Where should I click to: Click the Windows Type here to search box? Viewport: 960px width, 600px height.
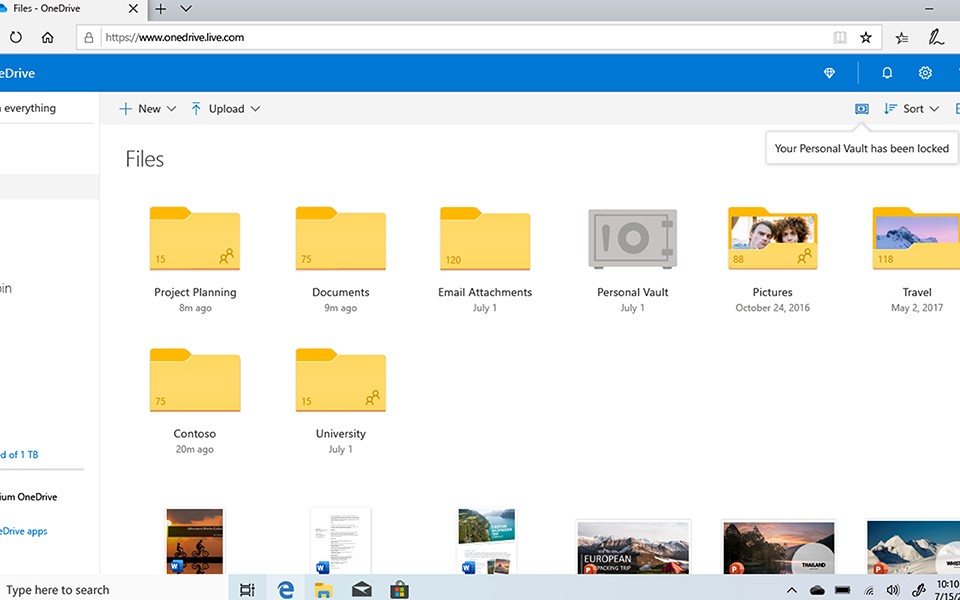(x=114, y=590)
